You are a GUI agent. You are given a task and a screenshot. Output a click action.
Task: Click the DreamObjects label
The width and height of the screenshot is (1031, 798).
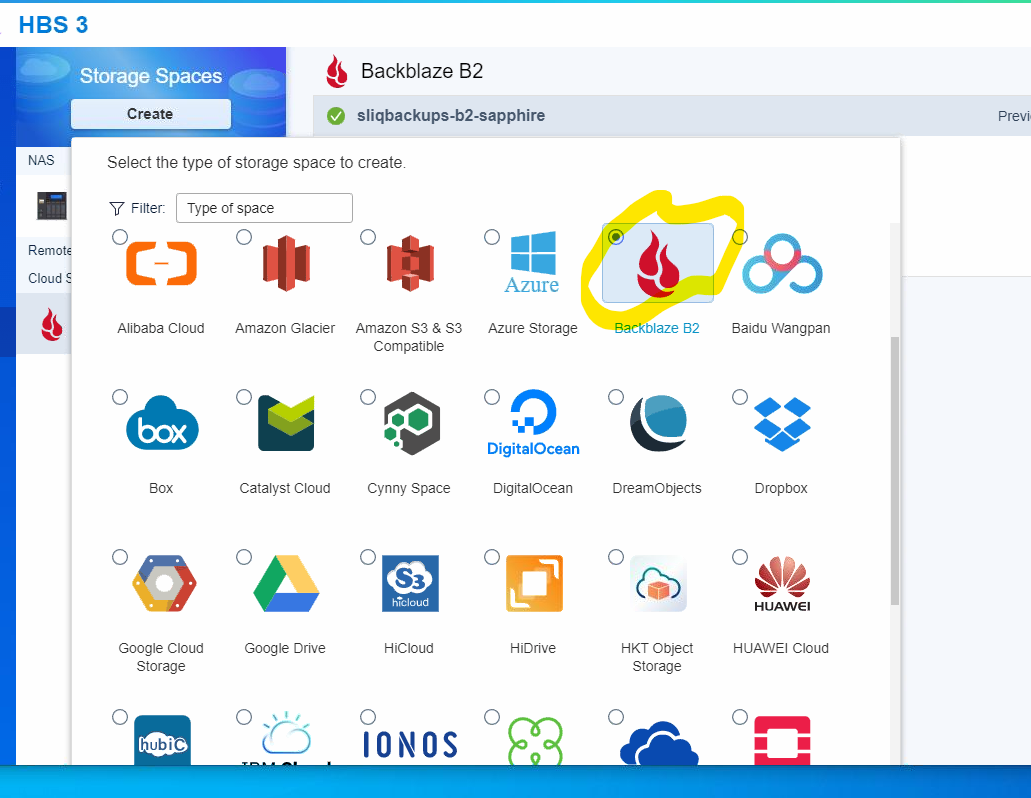pos(657,488)
